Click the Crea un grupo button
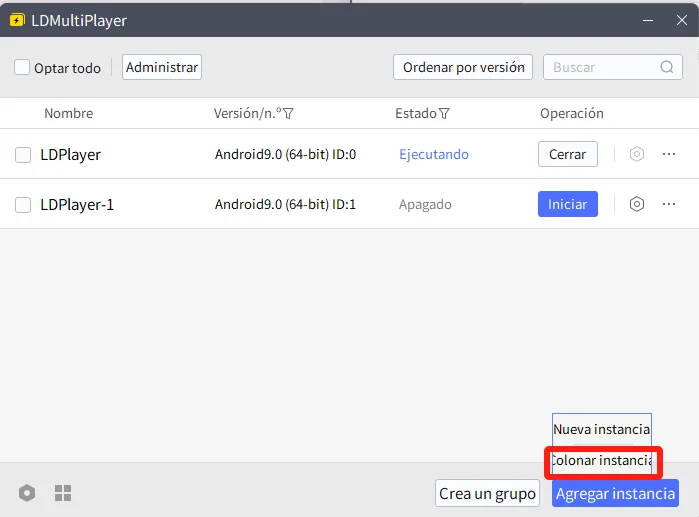 [487, 493]
